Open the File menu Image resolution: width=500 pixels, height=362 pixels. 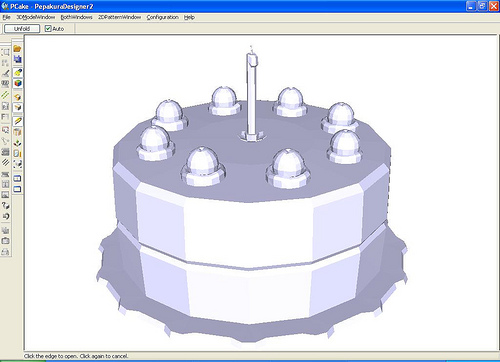[x=6, y=17]
